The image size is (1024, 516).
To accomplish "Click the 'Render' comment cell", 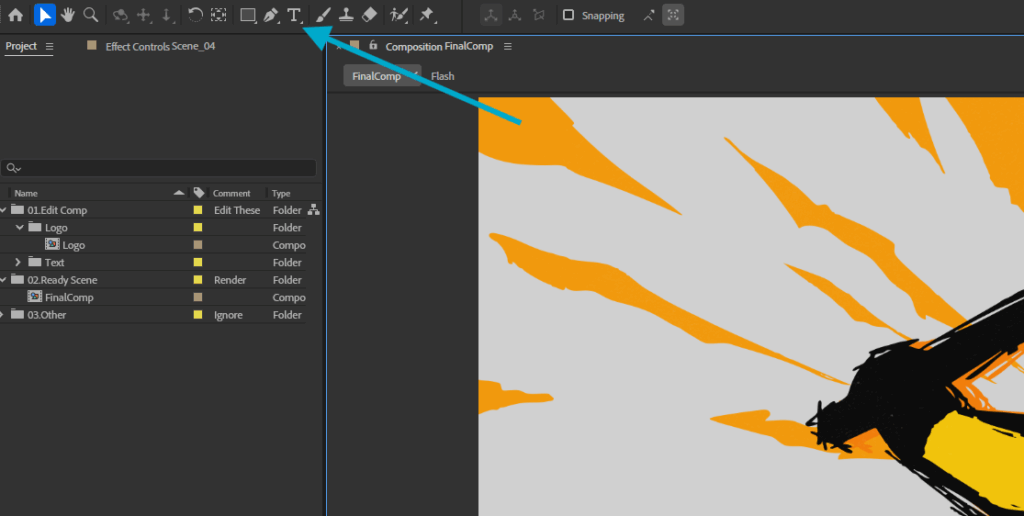I will pyautogui.click(x=230, y=280).
